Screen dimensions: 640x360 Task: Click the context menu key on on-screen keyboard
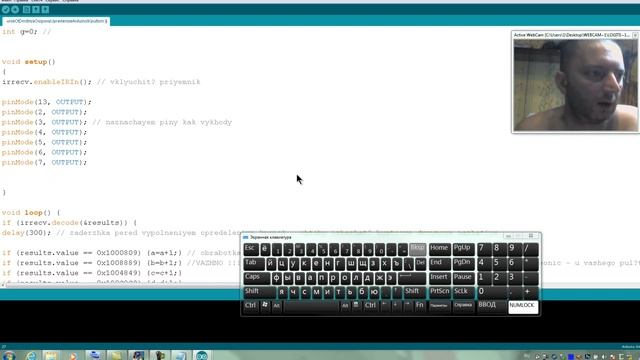coord(356,306)
